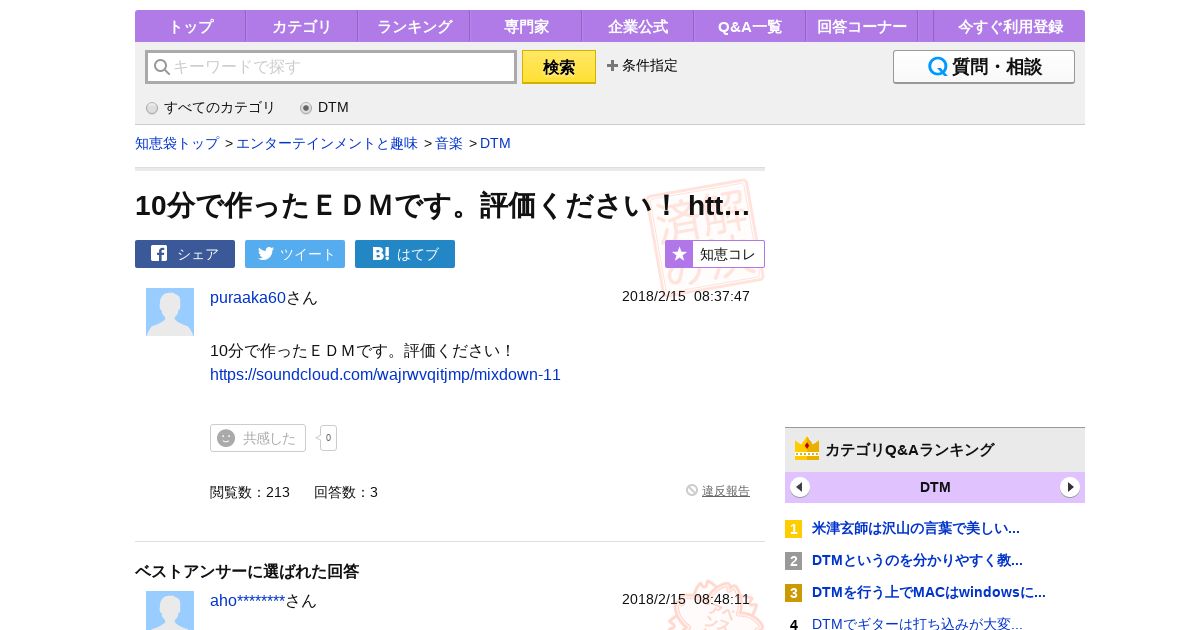Click the 質問・相談 button

pos(983,67)
